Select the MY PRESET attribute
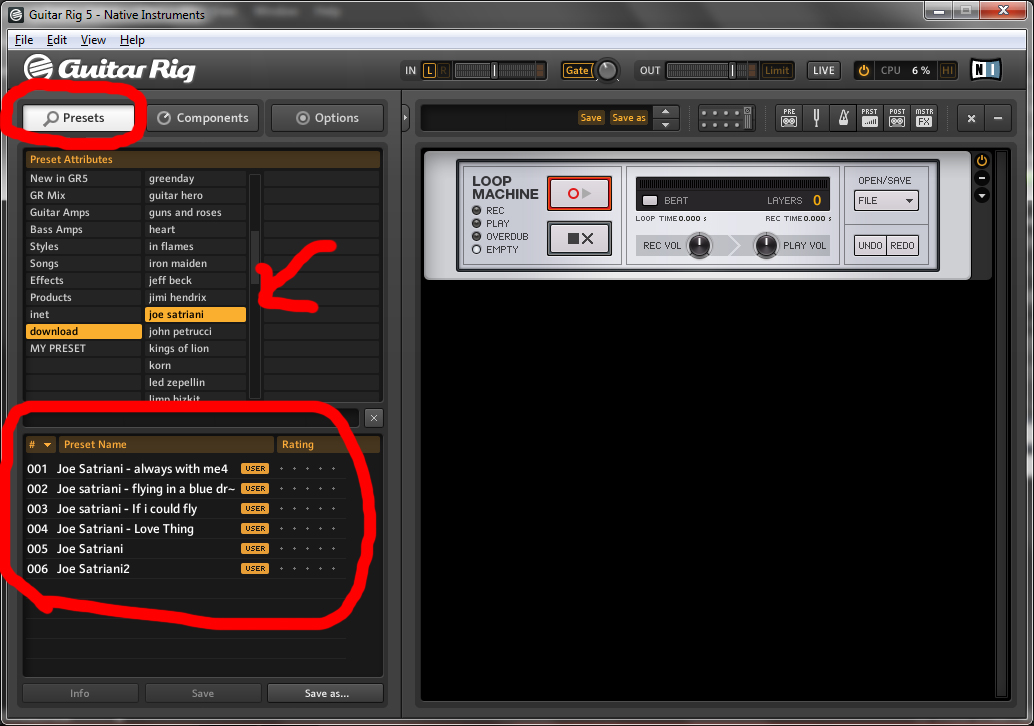 pos(84,348)
